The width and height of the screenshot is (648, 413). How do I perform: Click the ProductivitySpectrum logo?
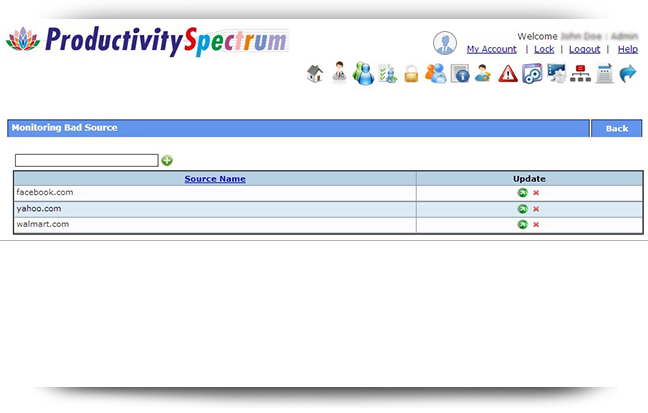148,41
